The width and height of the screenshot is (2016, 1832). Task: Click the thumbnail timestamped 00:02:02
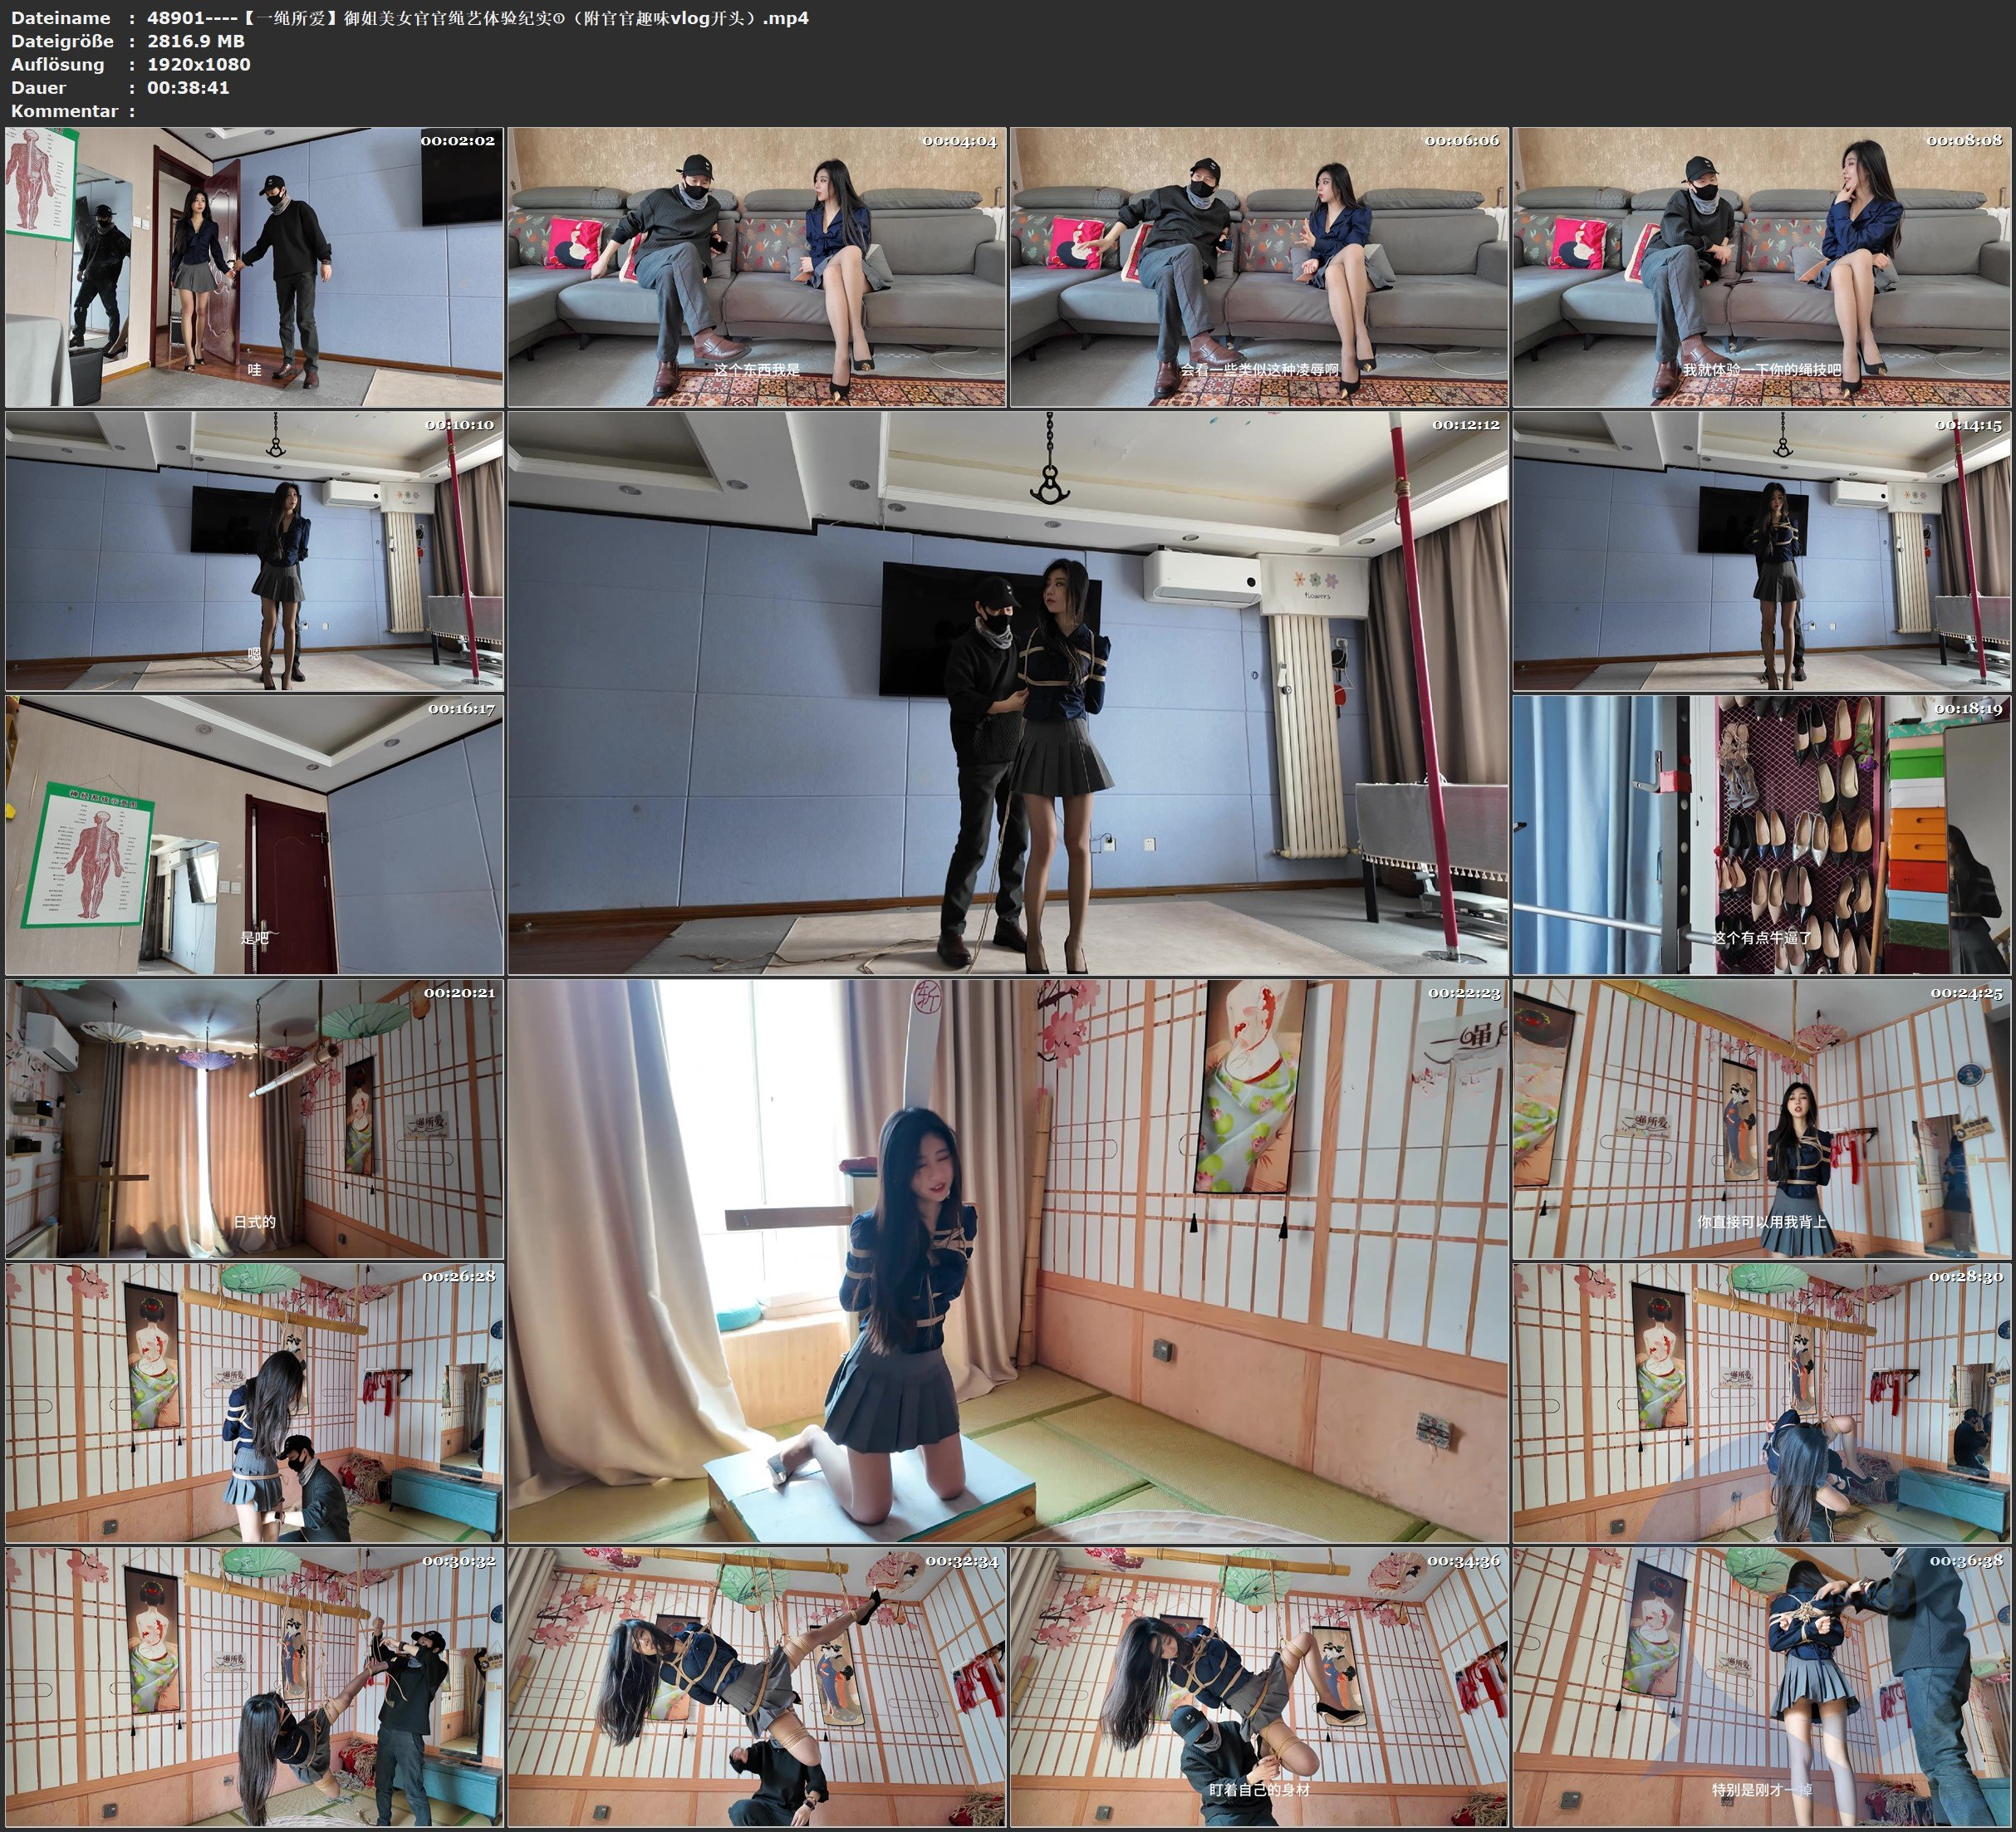pos(254,267)
